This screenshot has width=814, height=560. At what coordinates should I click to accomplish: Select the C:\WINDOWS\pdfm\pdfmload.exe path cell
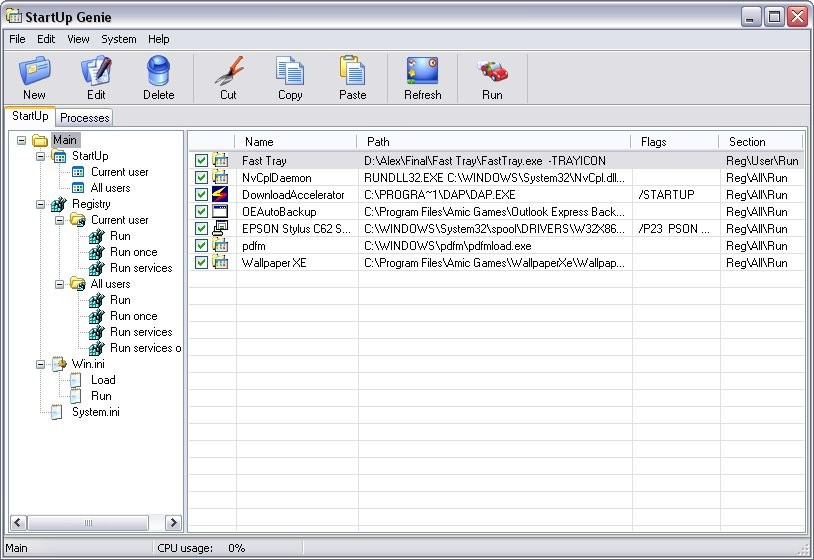pos(495,245)
